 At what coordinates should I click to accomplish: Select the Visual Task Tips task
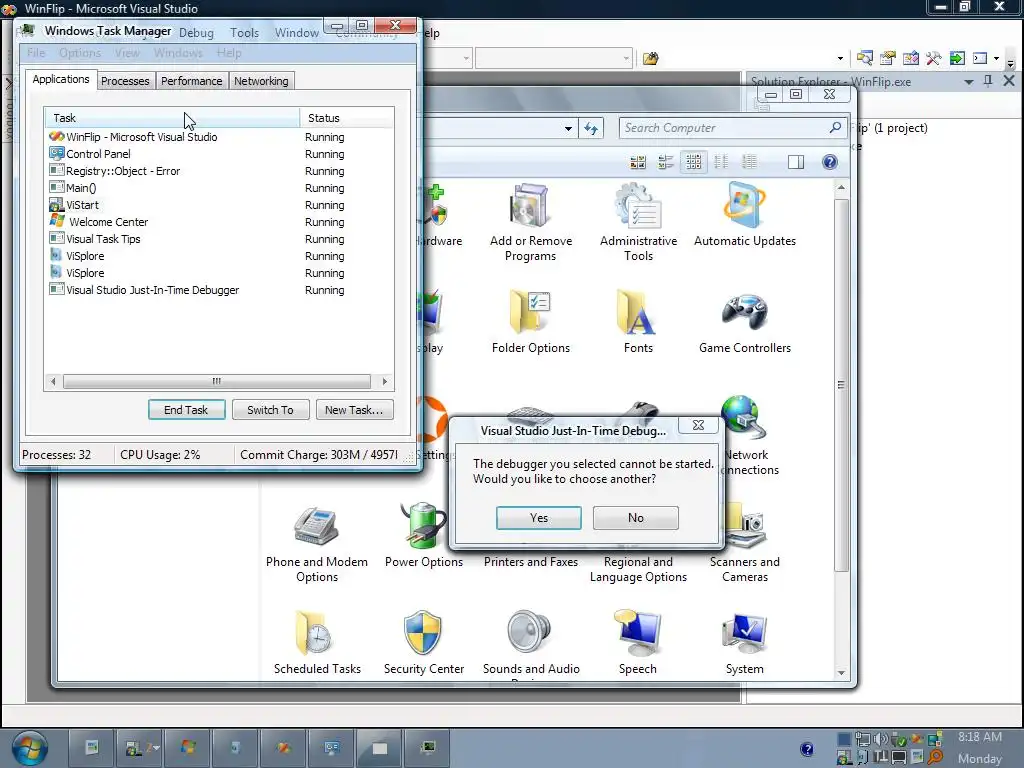[x=219, y=239]
